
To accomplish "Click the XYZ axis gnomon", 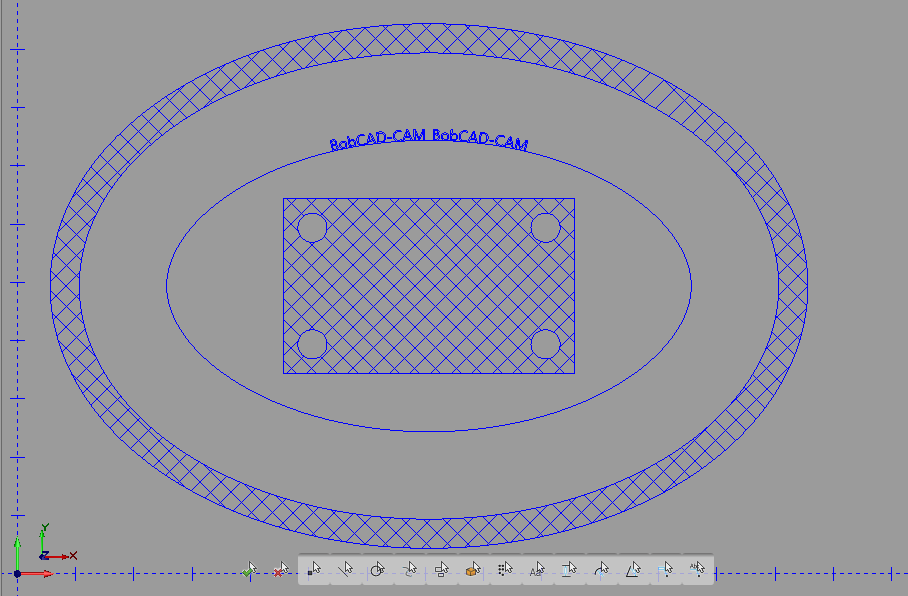I will coord(57,543).
